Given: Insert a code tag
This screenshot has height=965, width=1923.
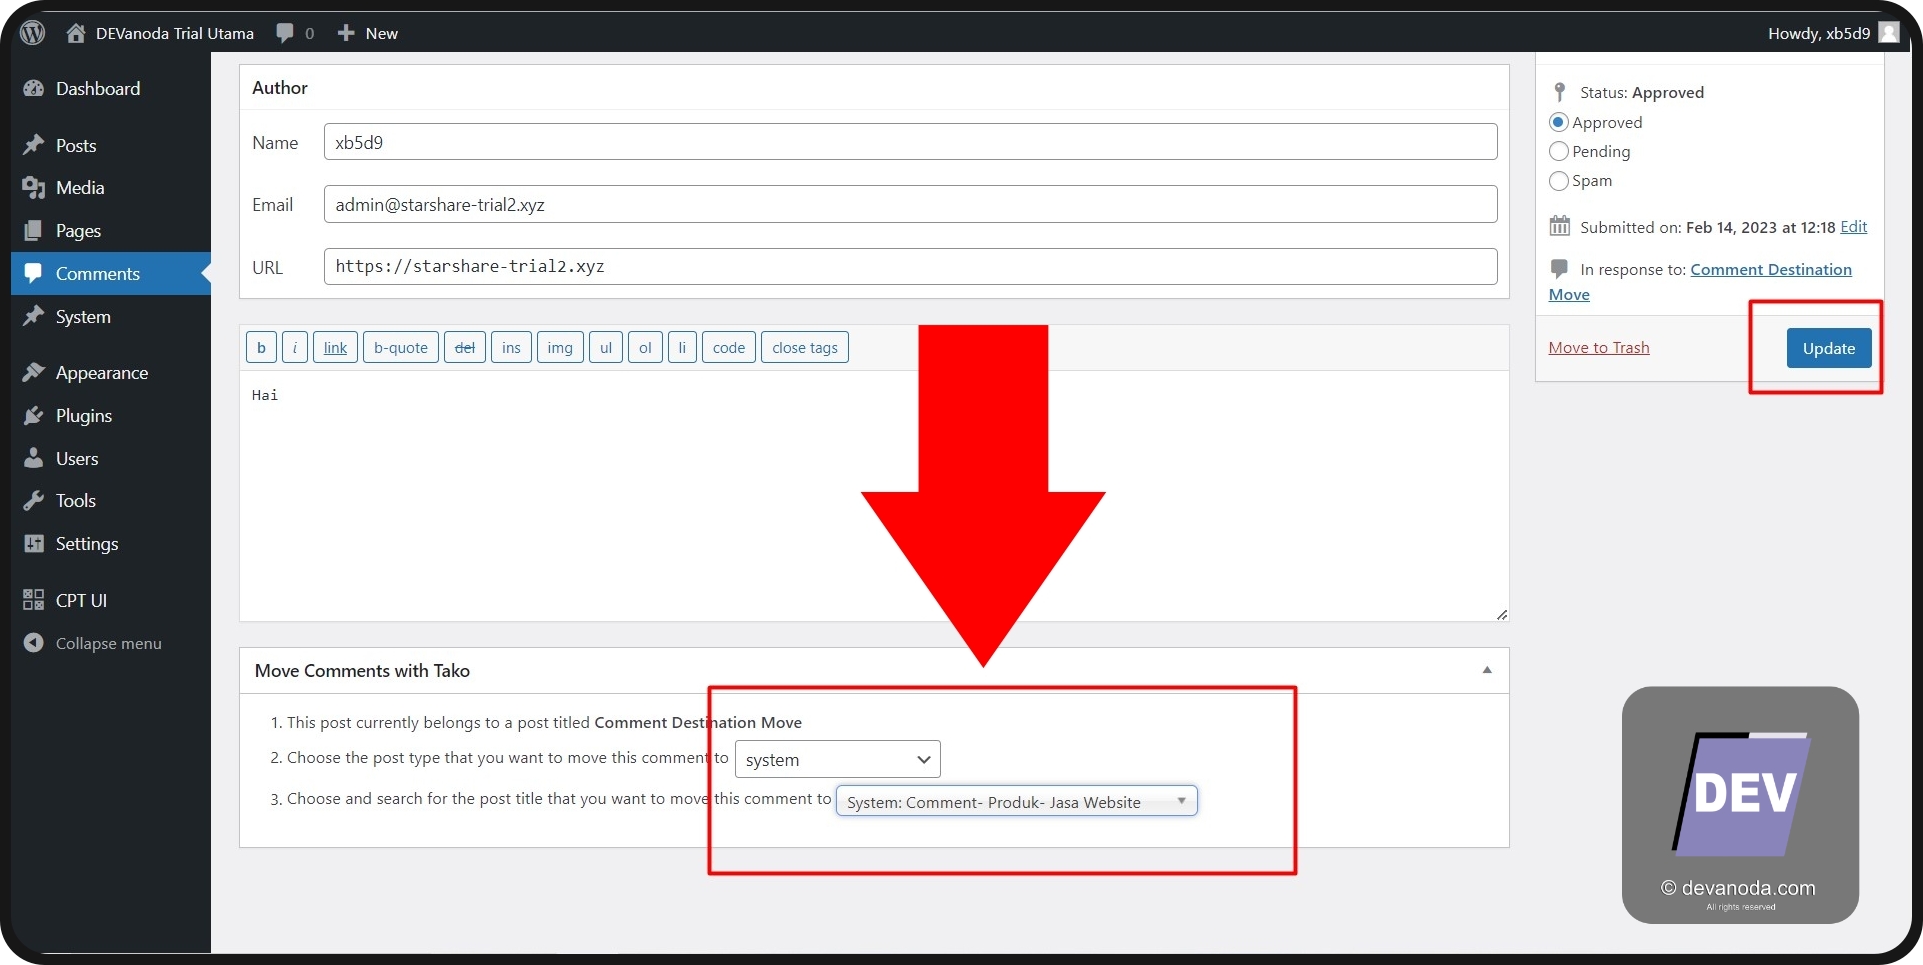Looking at the screenshot, I should 729,347.
